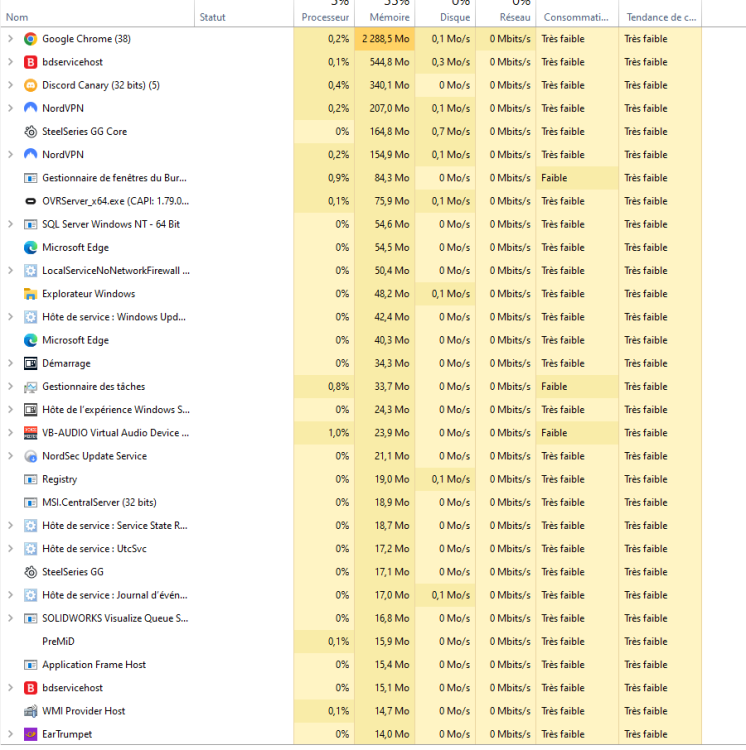Expand the Gestionnaire des tâches entry
746x750 pixels.
pyautogui.click(x=10, y=387)
